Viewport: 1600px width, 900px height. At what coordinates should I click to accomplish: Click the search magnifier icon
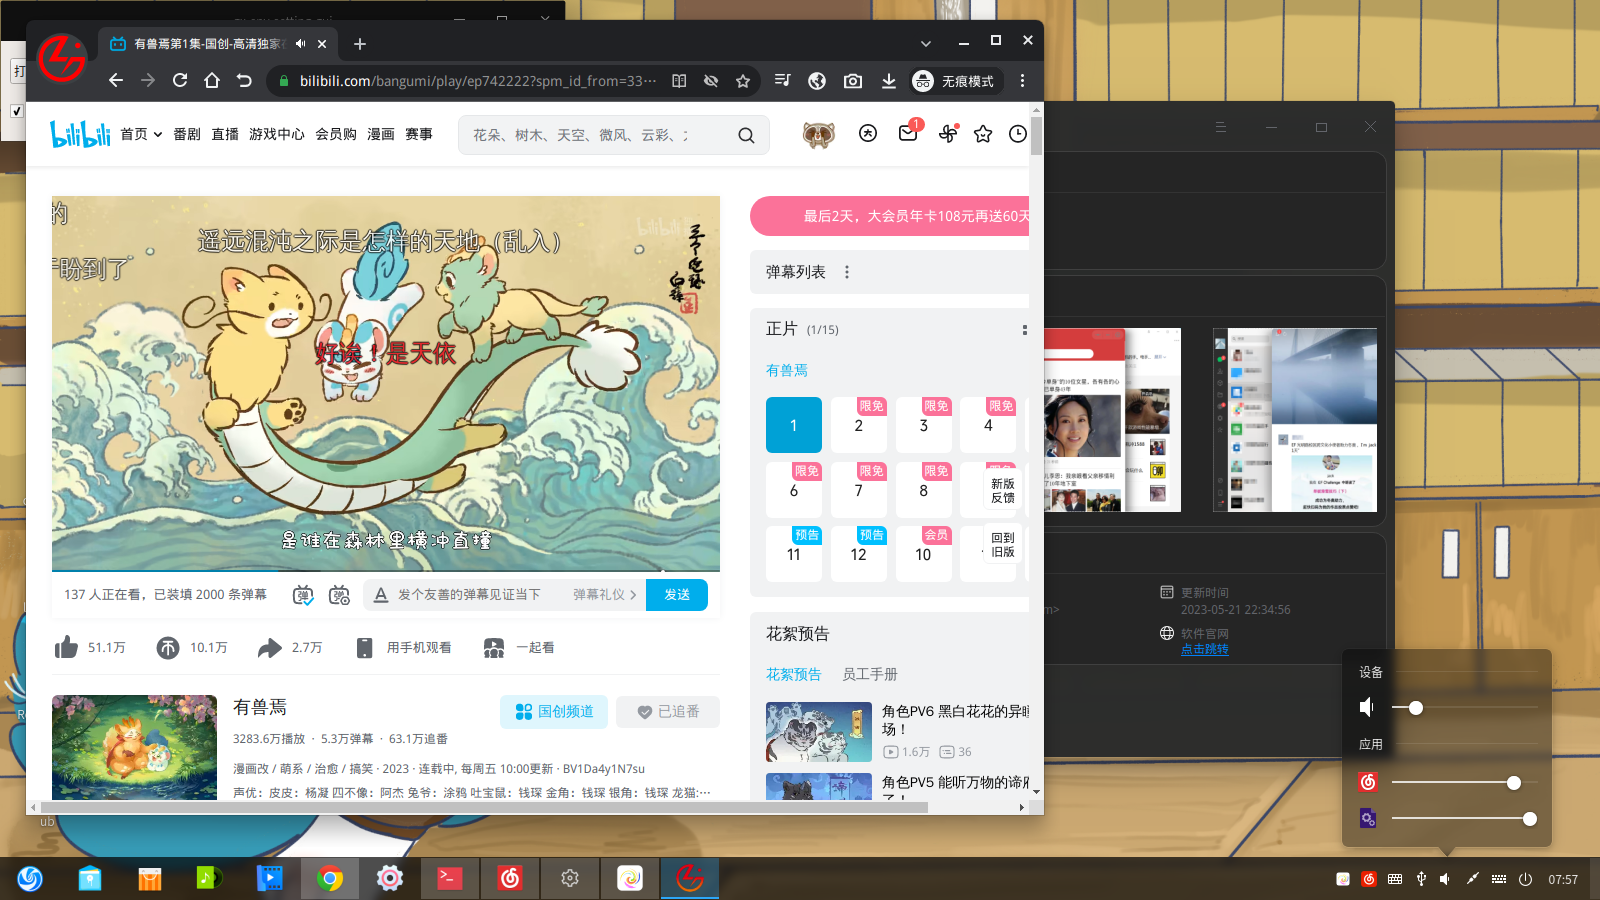[746, 135]
